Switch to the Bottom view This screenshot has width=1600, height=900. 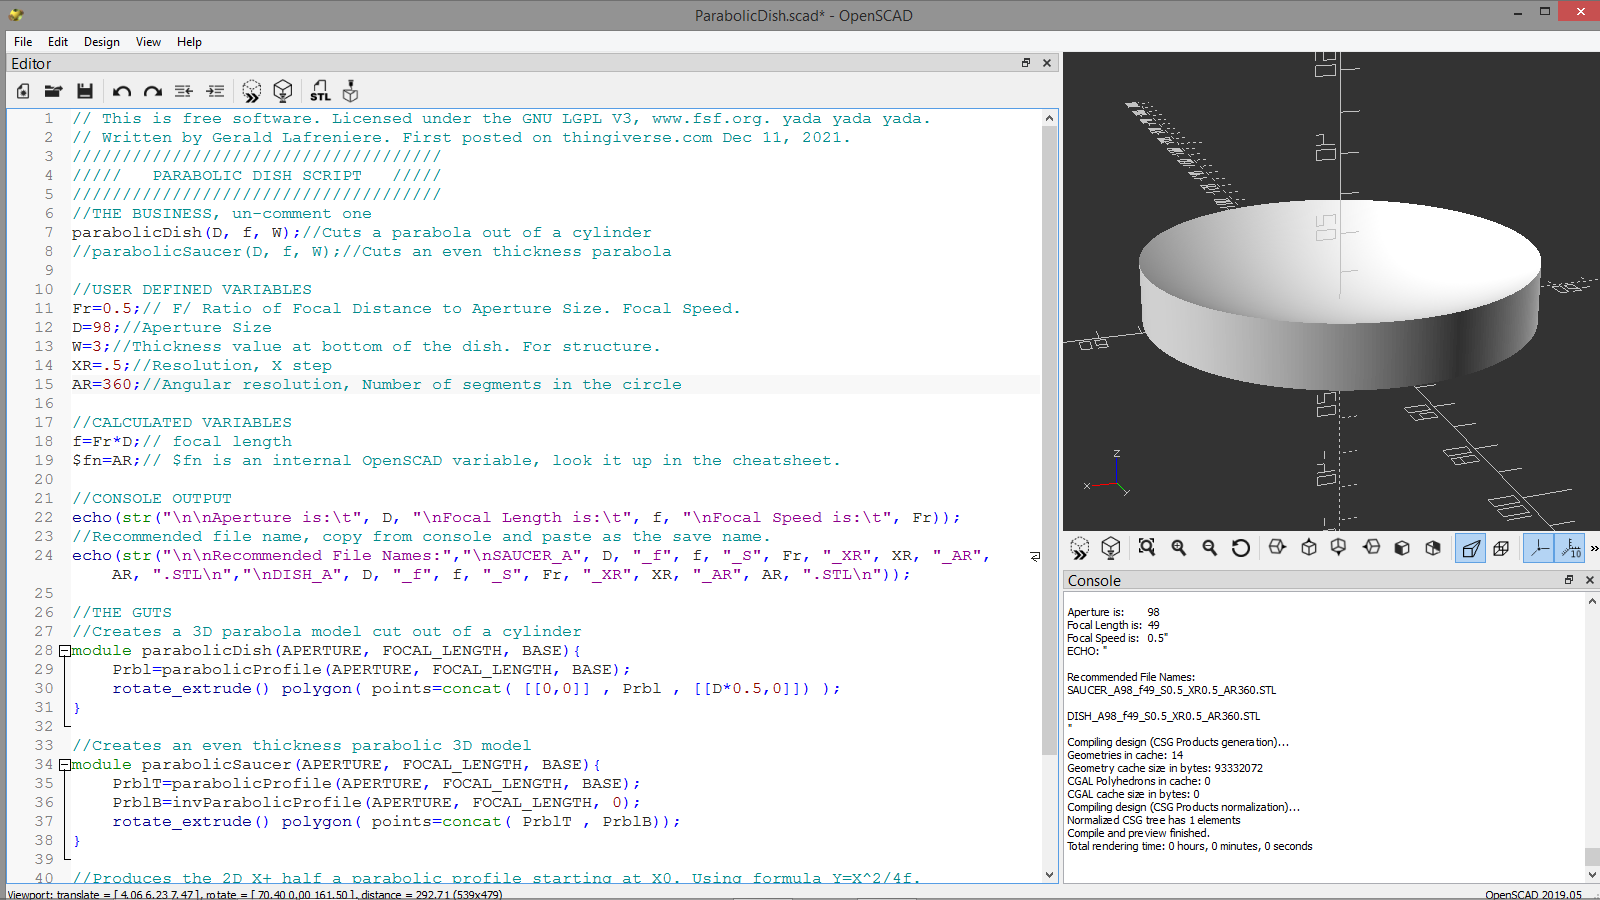coord(1339,548)
